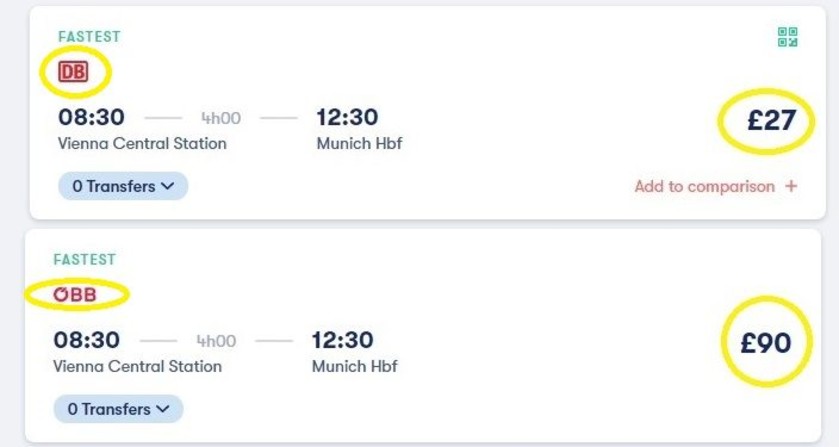Open the 0 Transfers dropdown for ÖBB trip
The height and width of the screenshot is (447, 839).
click(118, 409)
